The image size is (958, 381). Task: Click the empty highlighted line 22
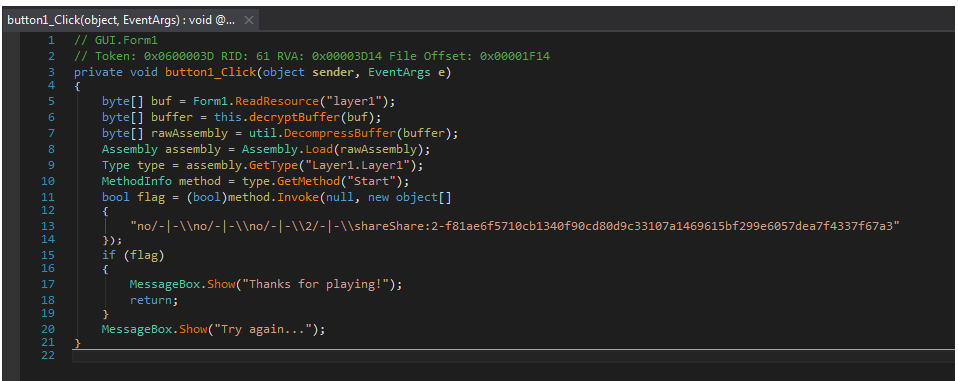(x=512, y=355)
